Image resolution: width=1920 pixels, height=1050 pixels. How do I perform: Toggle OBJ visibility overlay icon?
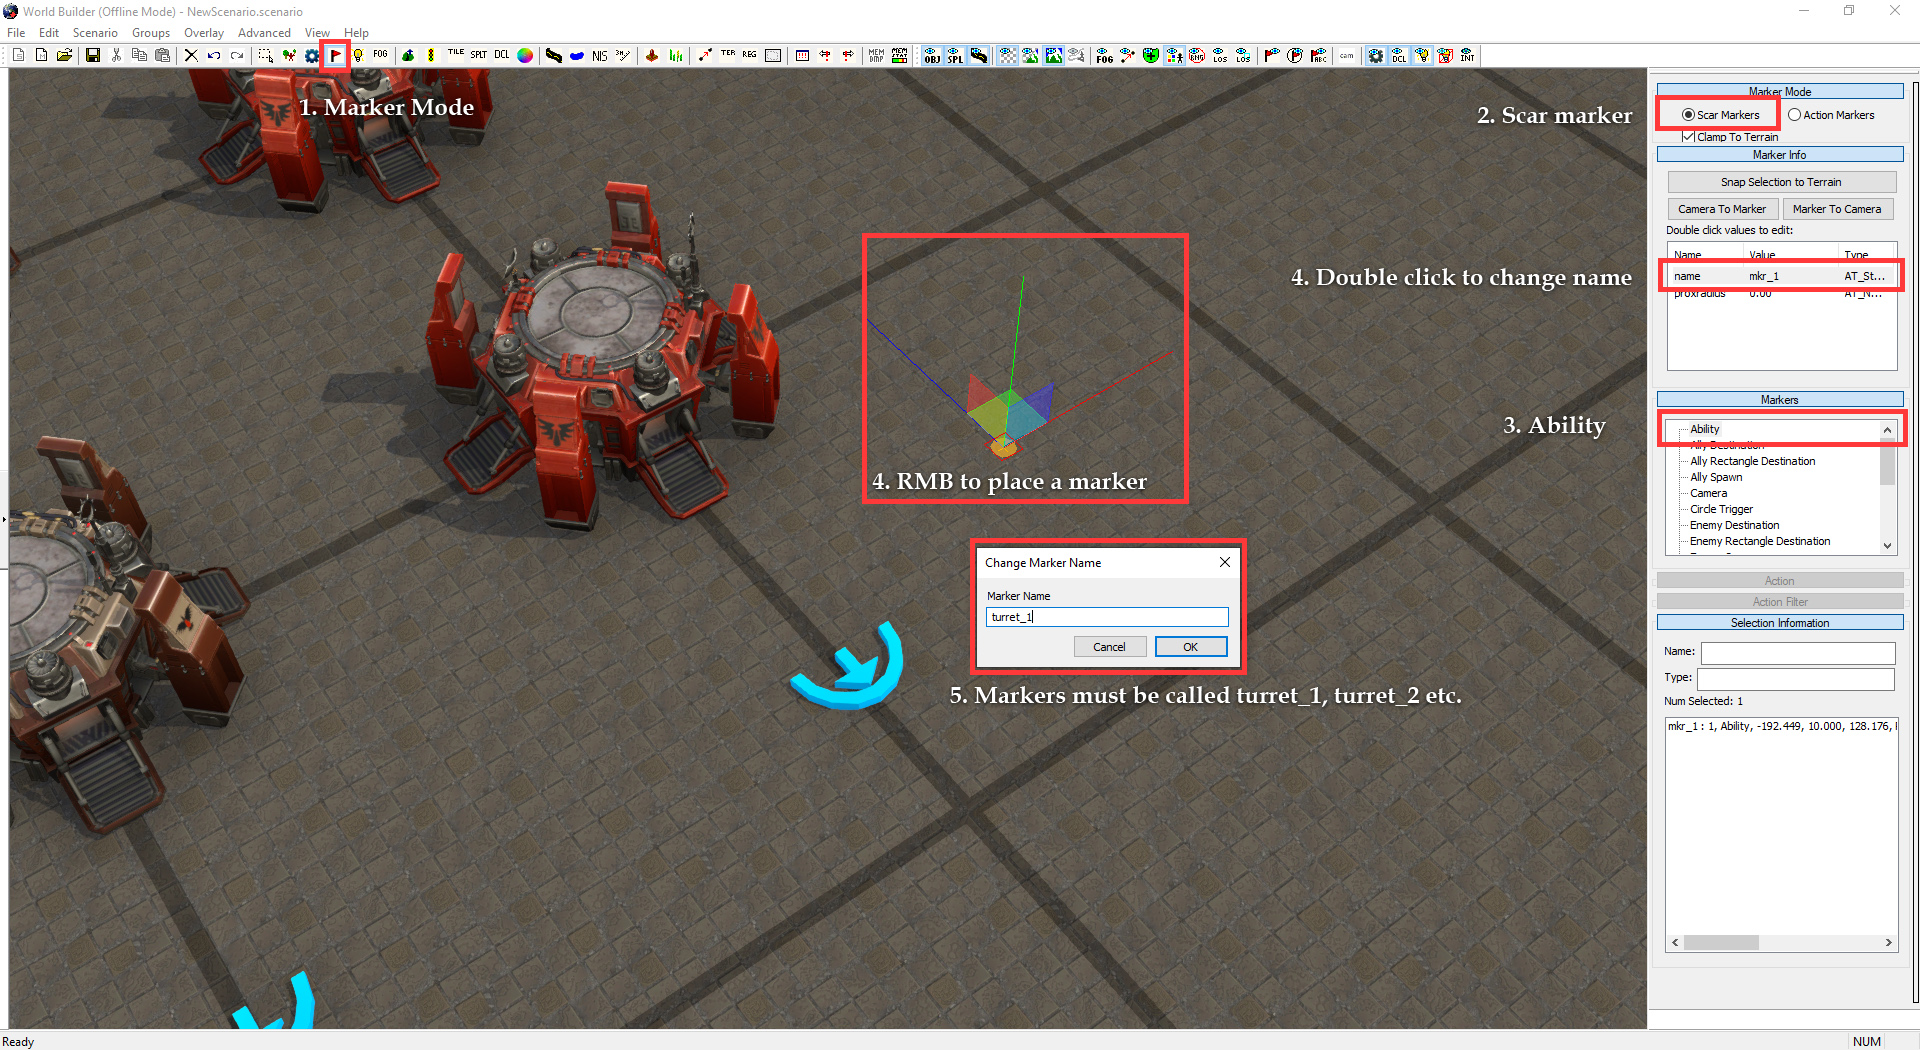coord(932,56)
